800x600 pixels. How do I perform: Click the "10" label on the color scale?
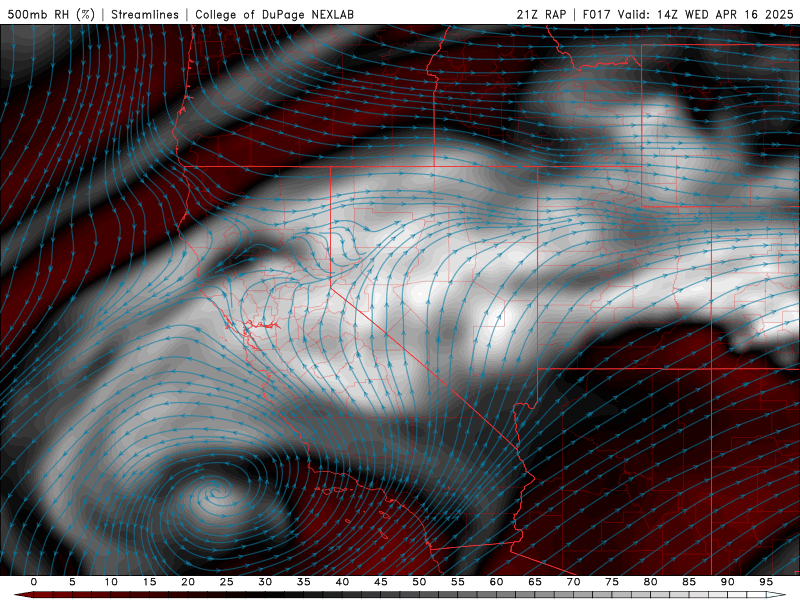click(x=111, y=582)
